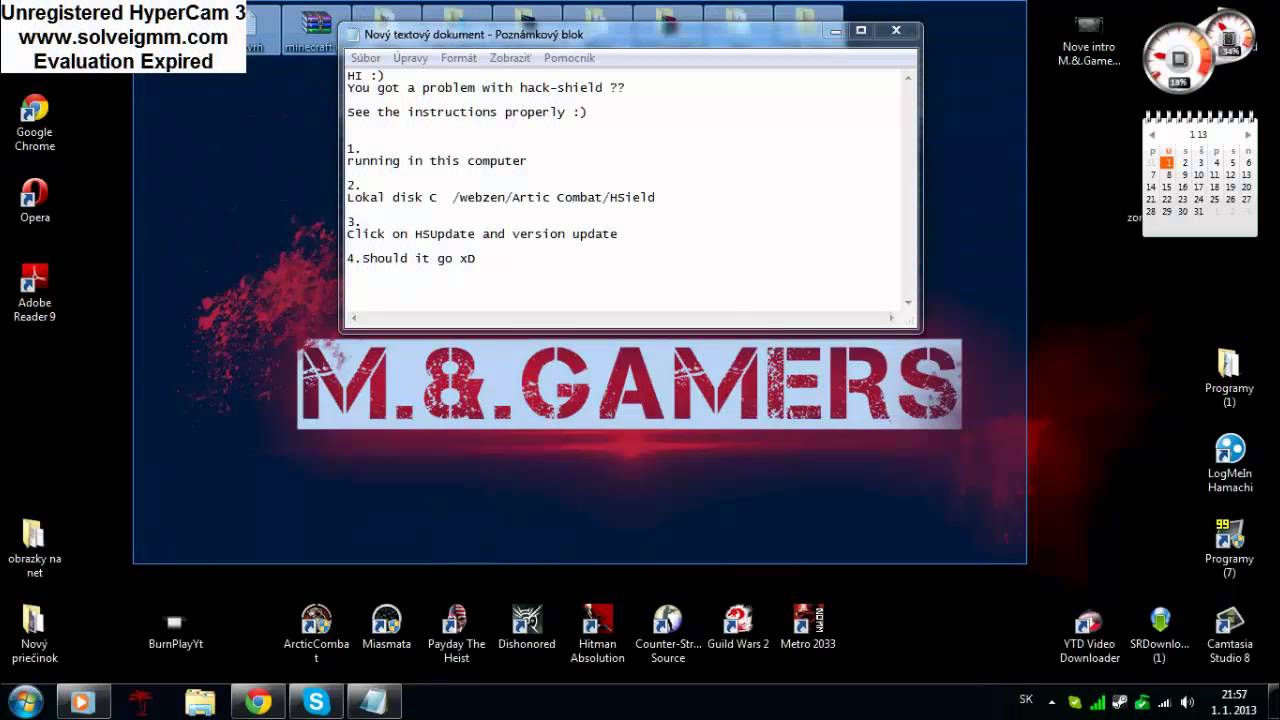Viewport: 1280px width, 720px height.
Task: Select day 31 in calendar gadget
Action: (1198, 211)
